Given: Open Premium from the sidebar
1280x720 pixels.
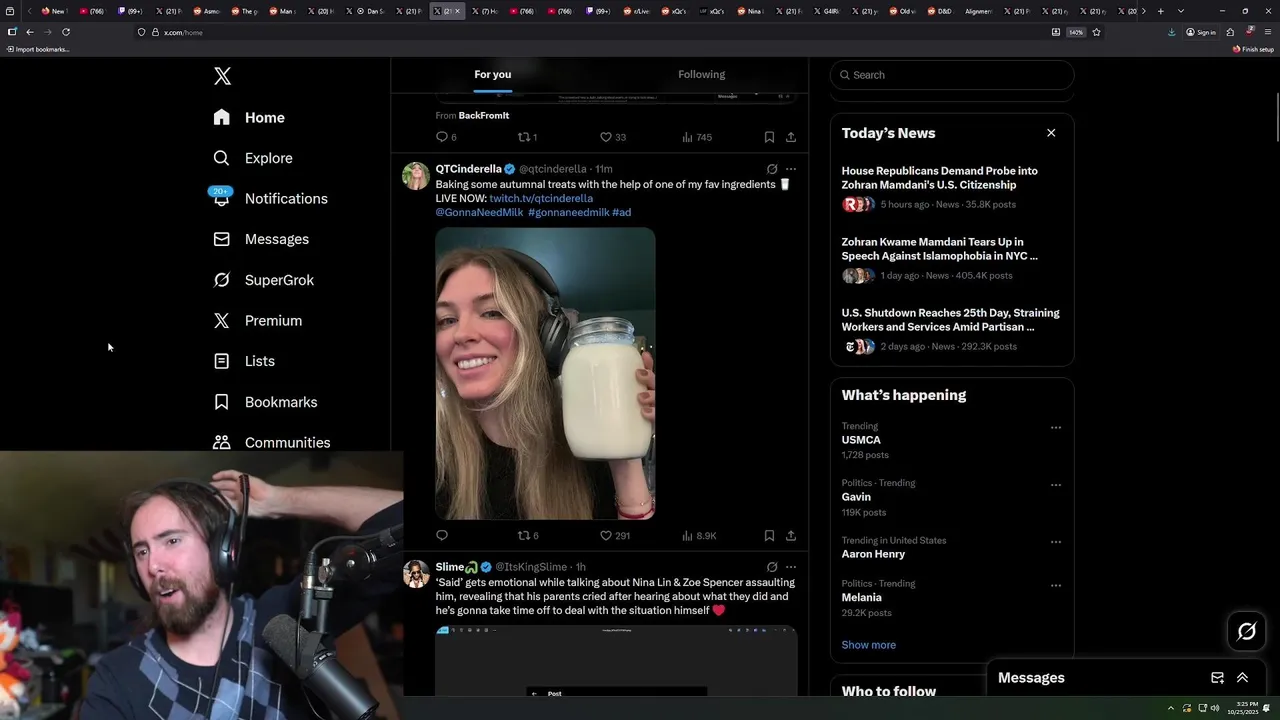Looking at the screenshot, I should 257,321.
